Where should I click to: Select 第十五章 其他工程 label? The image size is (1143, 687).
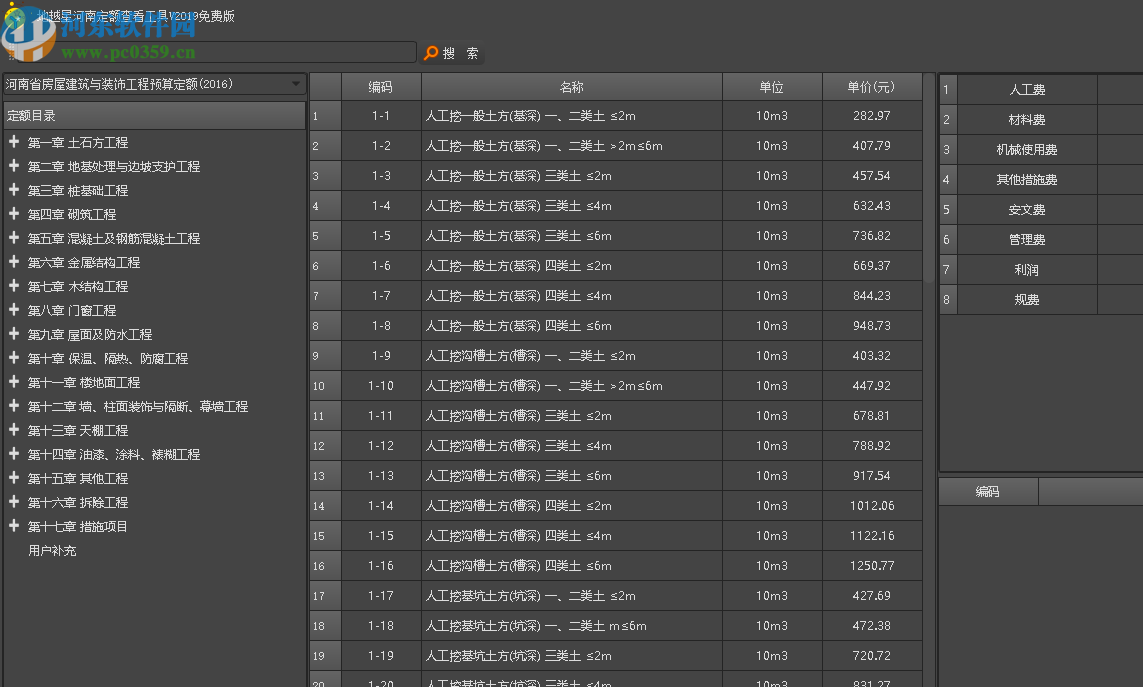click(78, 478)
